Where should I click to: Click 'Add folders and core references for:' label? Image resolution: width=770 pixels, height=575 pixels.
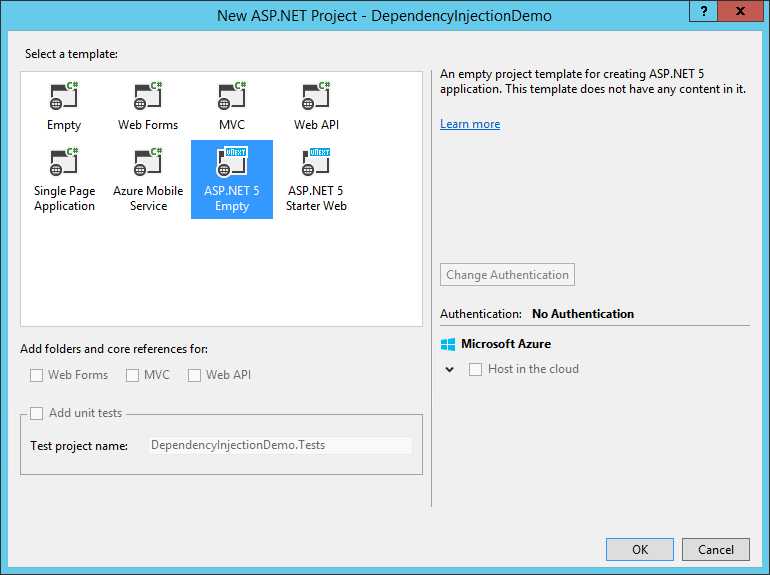pyautogui.click(x=114, y=349)
